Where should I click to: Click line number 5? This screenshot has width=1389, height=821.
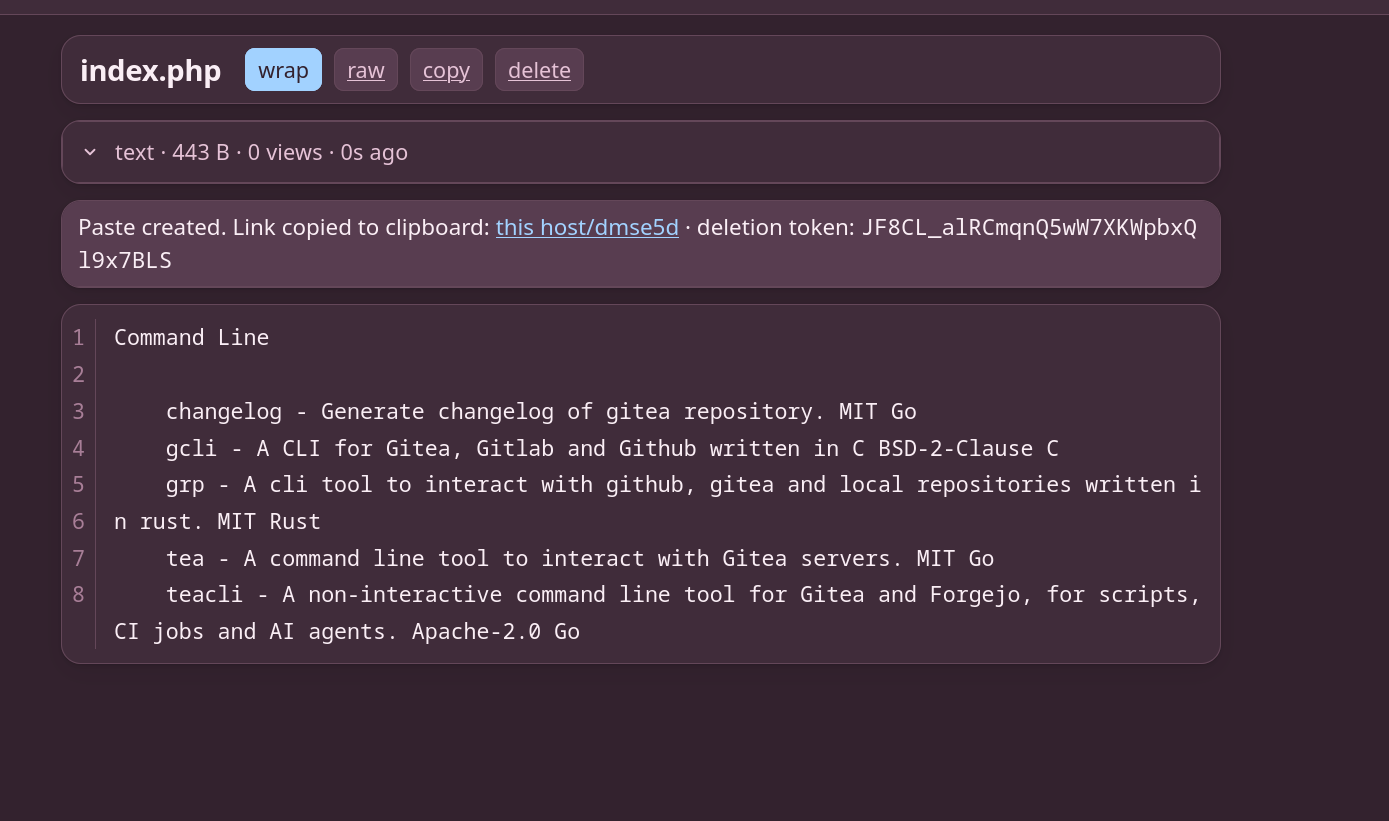pos(78,484)
